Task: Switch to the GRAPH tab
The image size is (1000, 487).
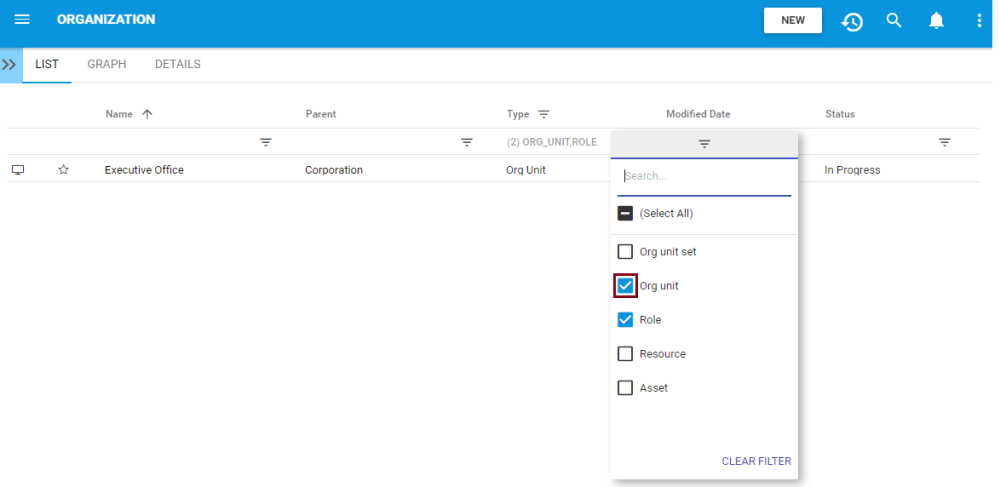Action: (x=107, y=64)
